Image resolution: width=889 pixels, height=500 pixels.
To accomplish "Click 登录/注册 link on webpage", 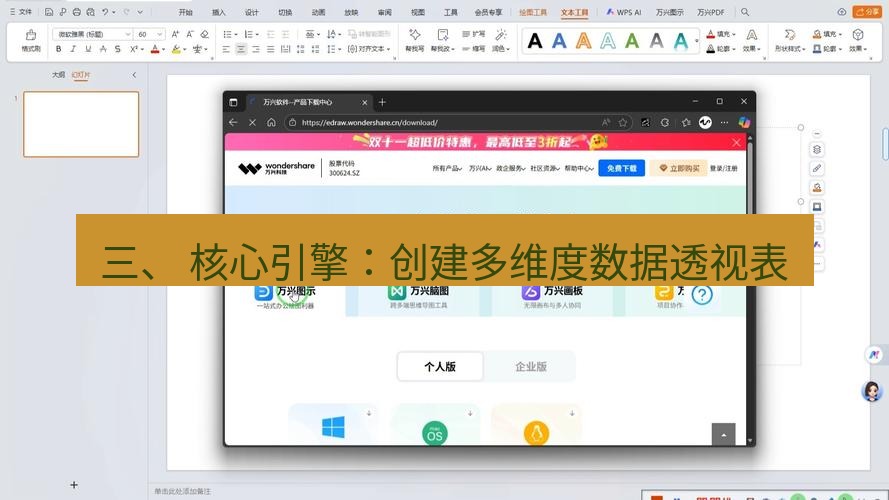I will [x=723, y=168].
